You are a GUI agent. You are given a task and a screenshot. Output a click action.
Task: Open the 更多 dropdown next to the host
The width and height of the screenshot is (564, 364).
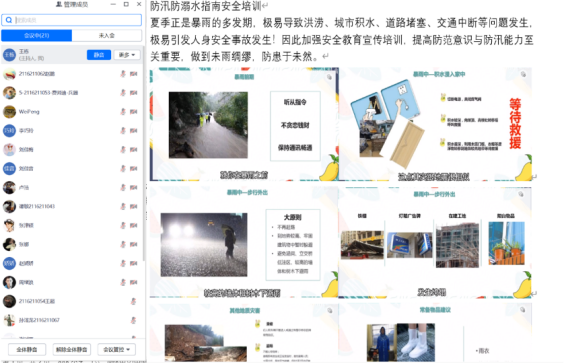[127, 55]
